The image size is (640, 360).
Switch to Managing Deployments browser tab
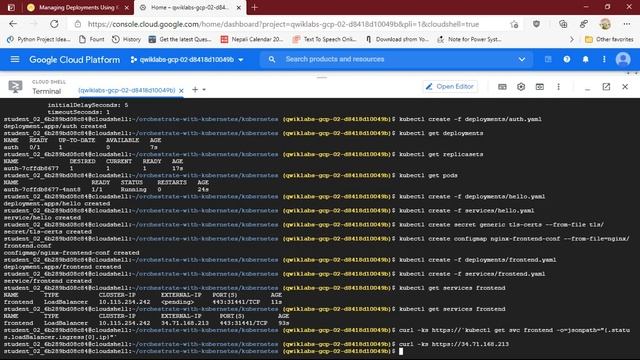pos(78,7)
